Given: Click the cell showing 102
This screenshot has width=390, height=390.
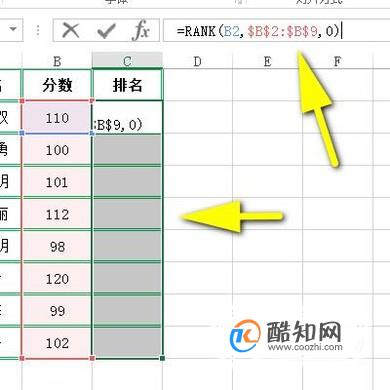Looking at the screenshot, I should (x=57, y=343).
